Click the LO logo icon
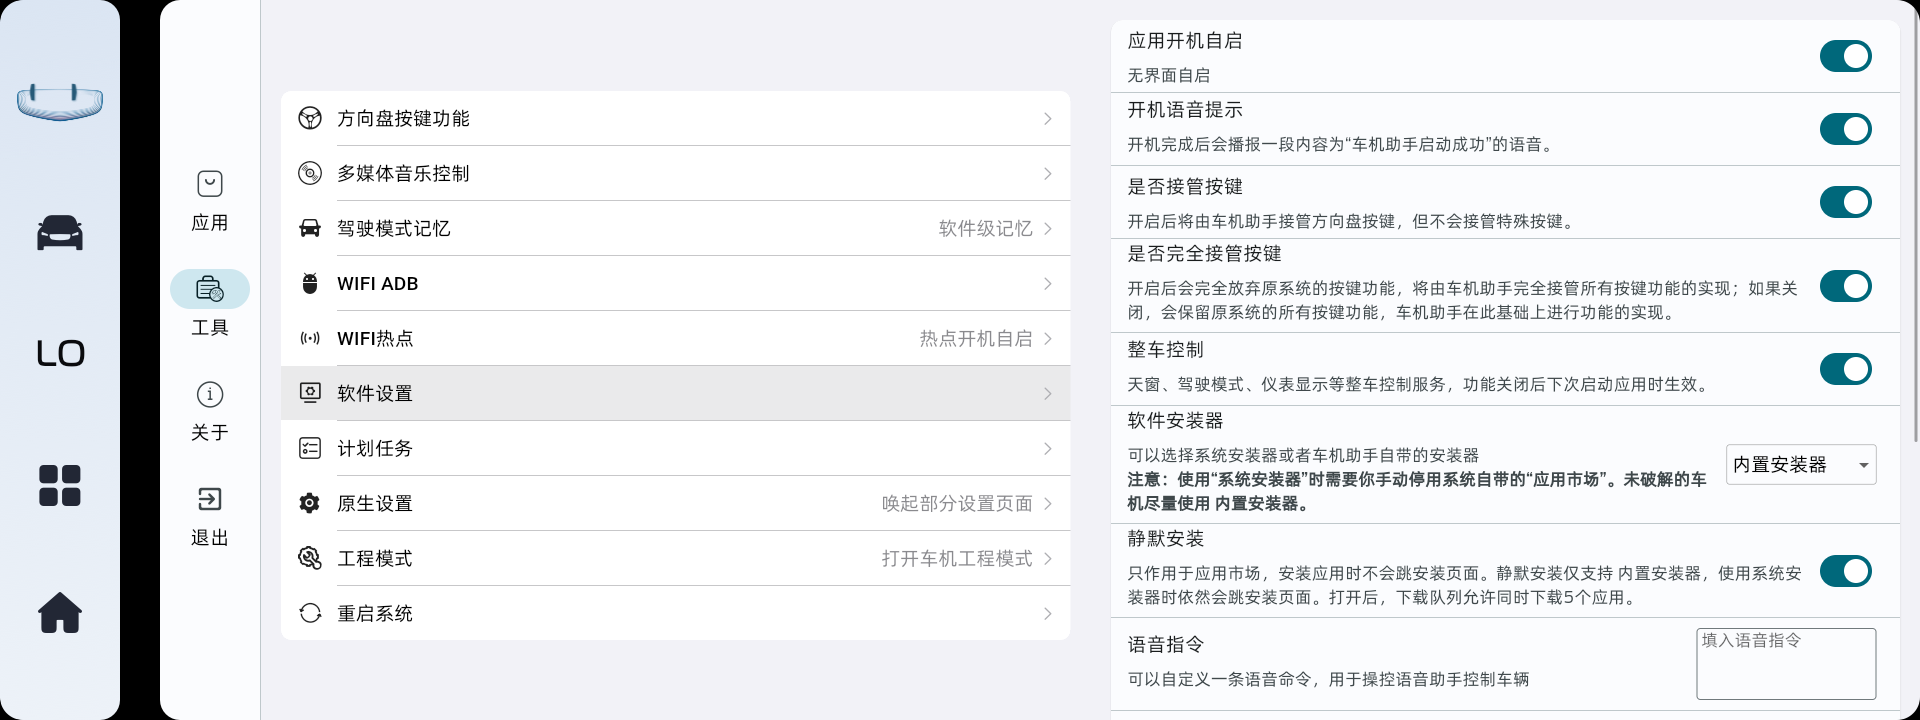Image resolution: width=1920 pixels, height=720 pixels. click(60, 353)
